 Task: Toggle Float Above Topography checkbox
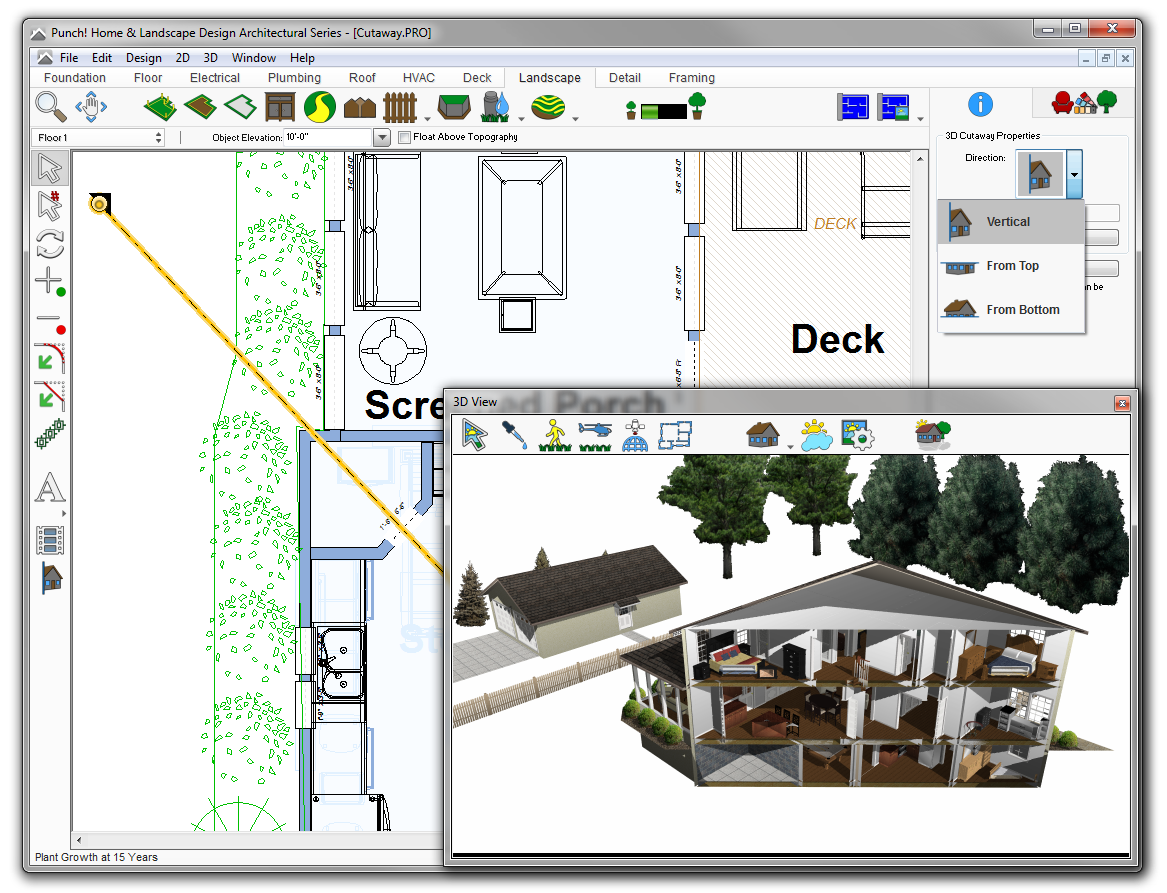[404, 137]
